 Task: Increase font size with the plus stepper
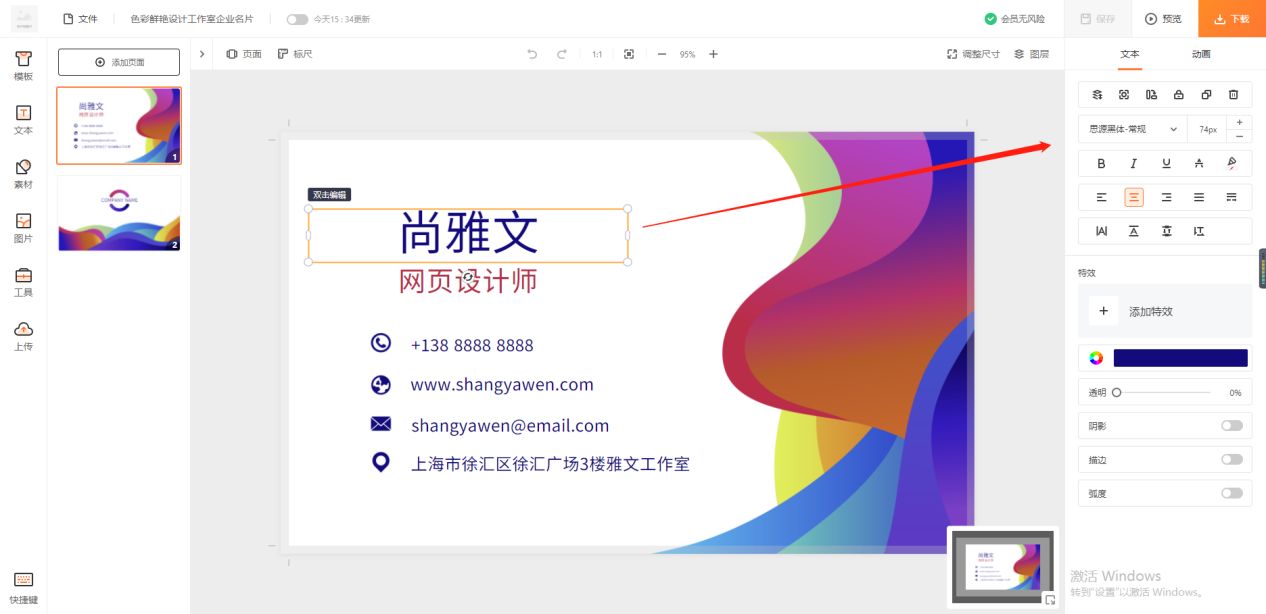click(x=1239, y=120)
